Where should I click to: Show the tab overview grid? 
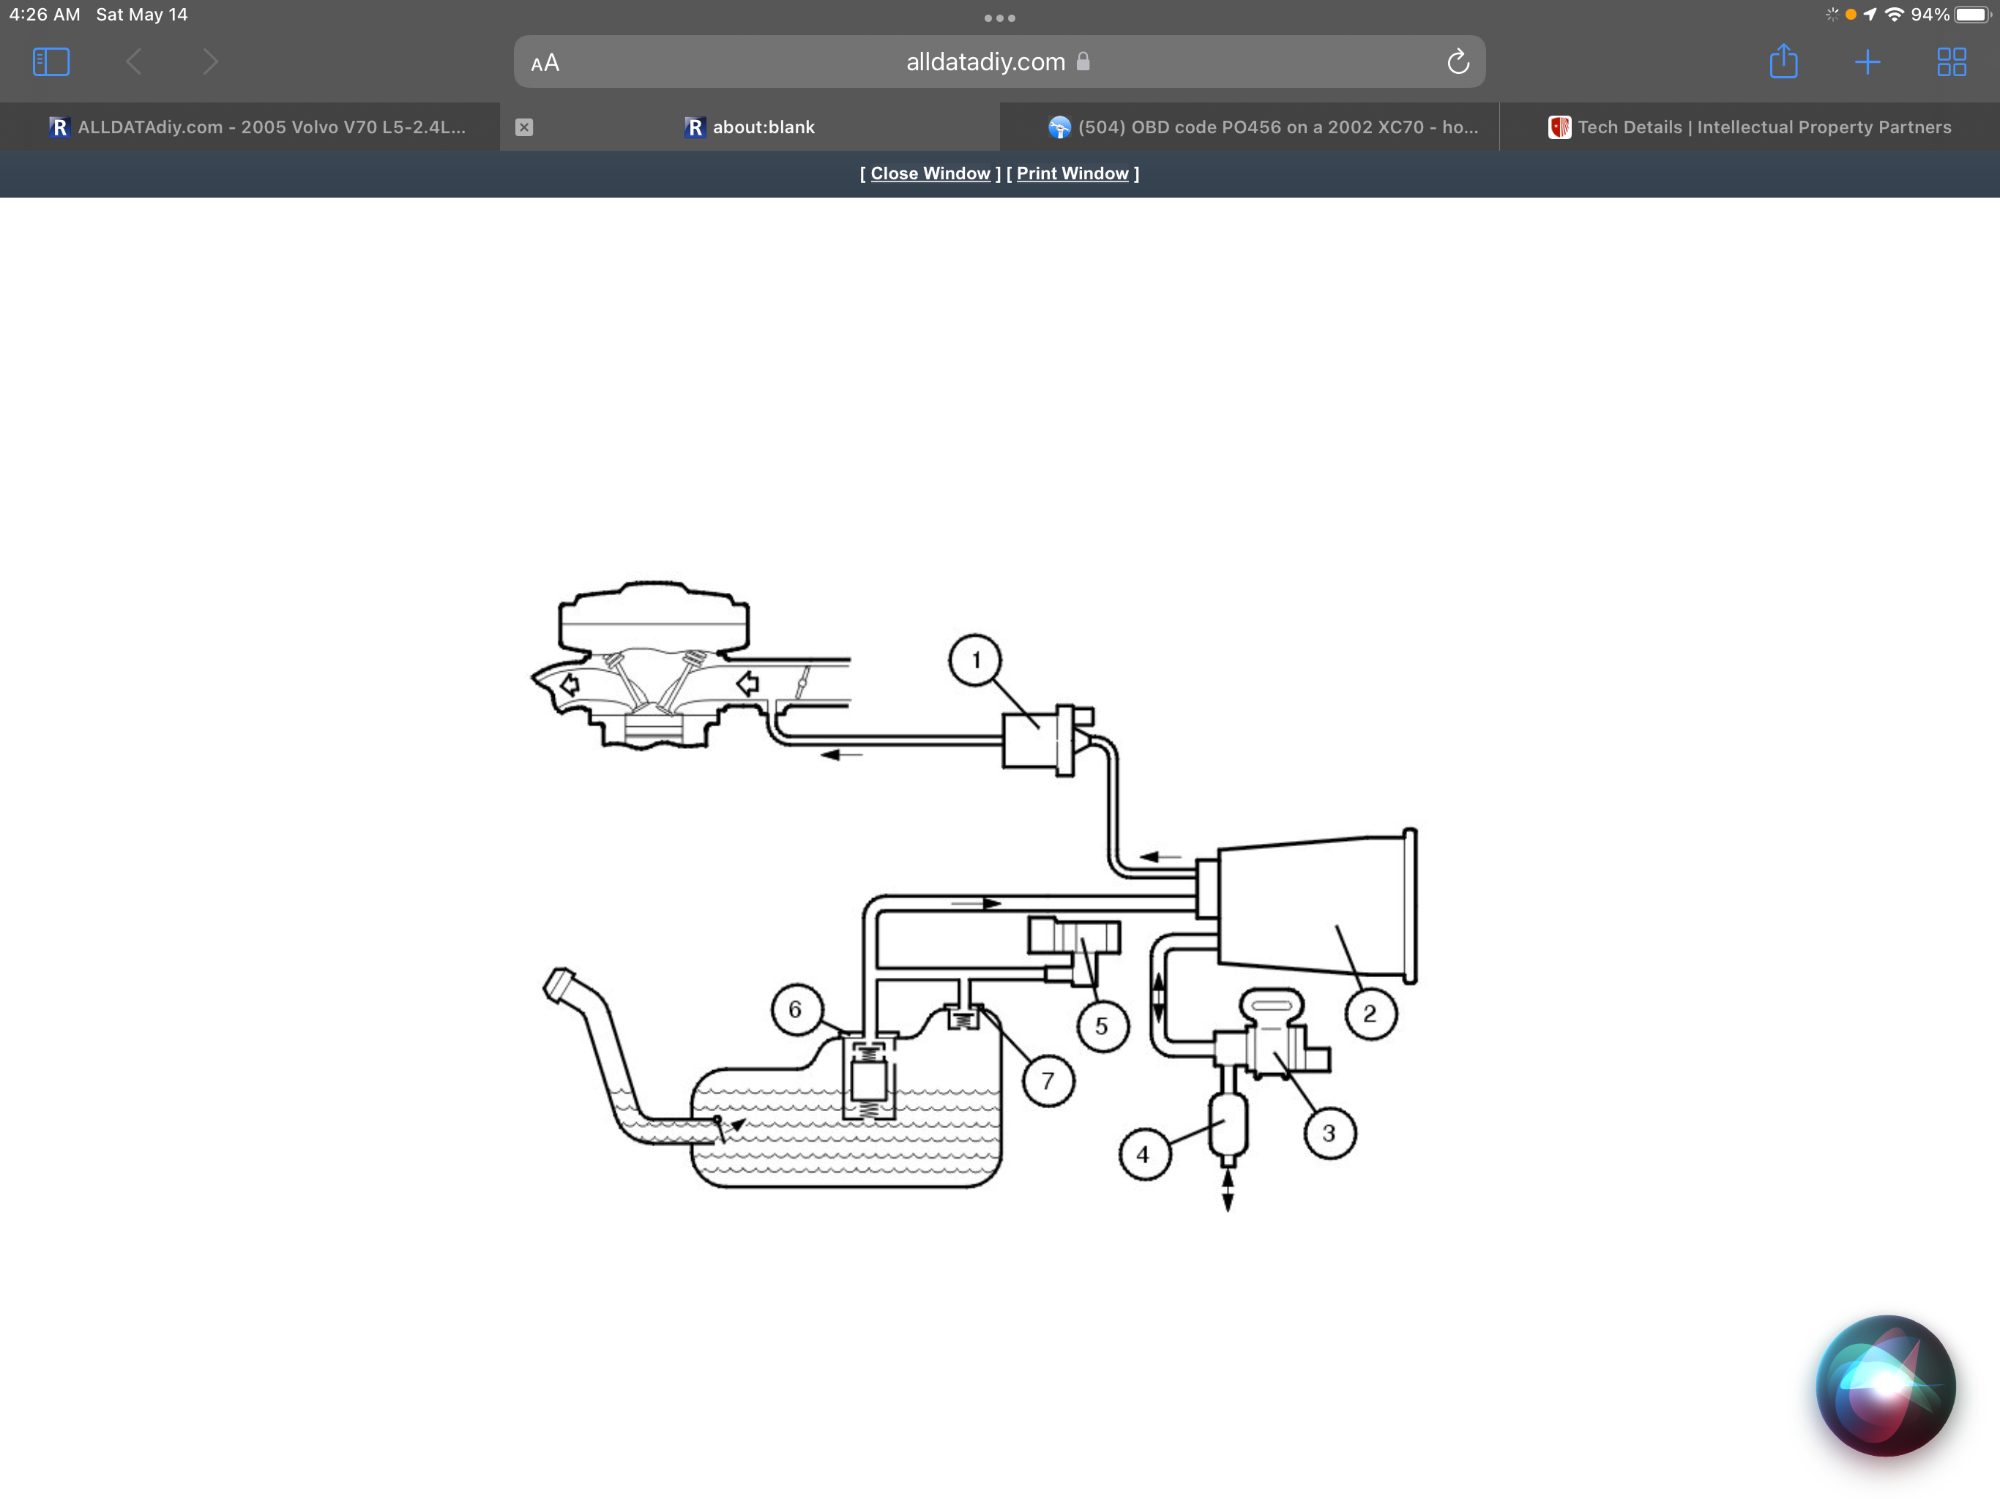pos(1951,62)
